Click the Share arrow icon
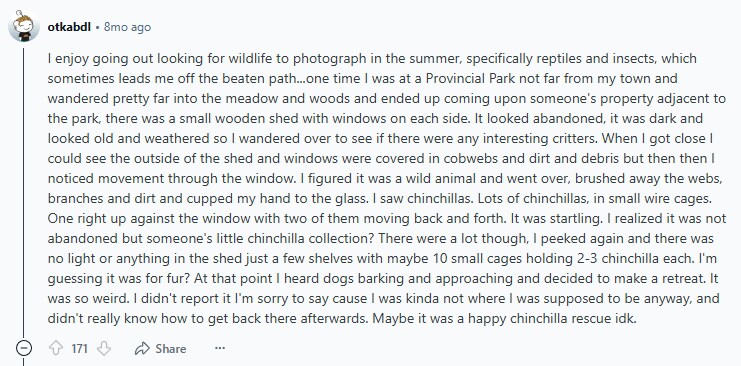 point(142,349)
